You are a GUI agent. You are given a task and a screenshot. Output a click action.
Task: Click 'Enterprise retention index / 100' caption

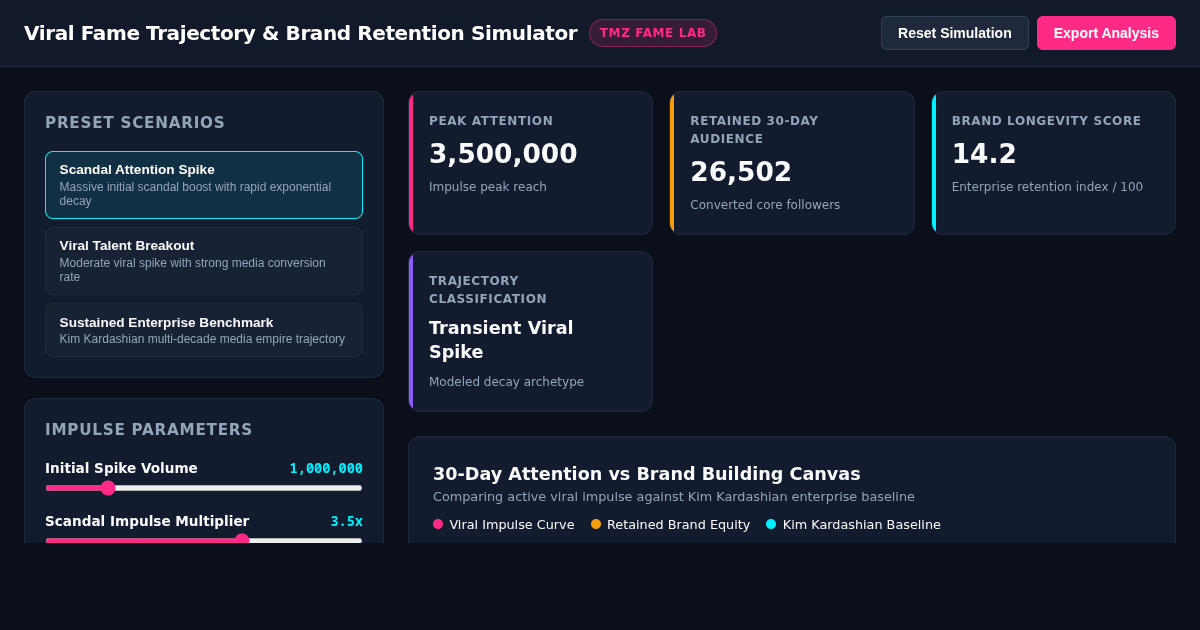[x=1047, y=187]
